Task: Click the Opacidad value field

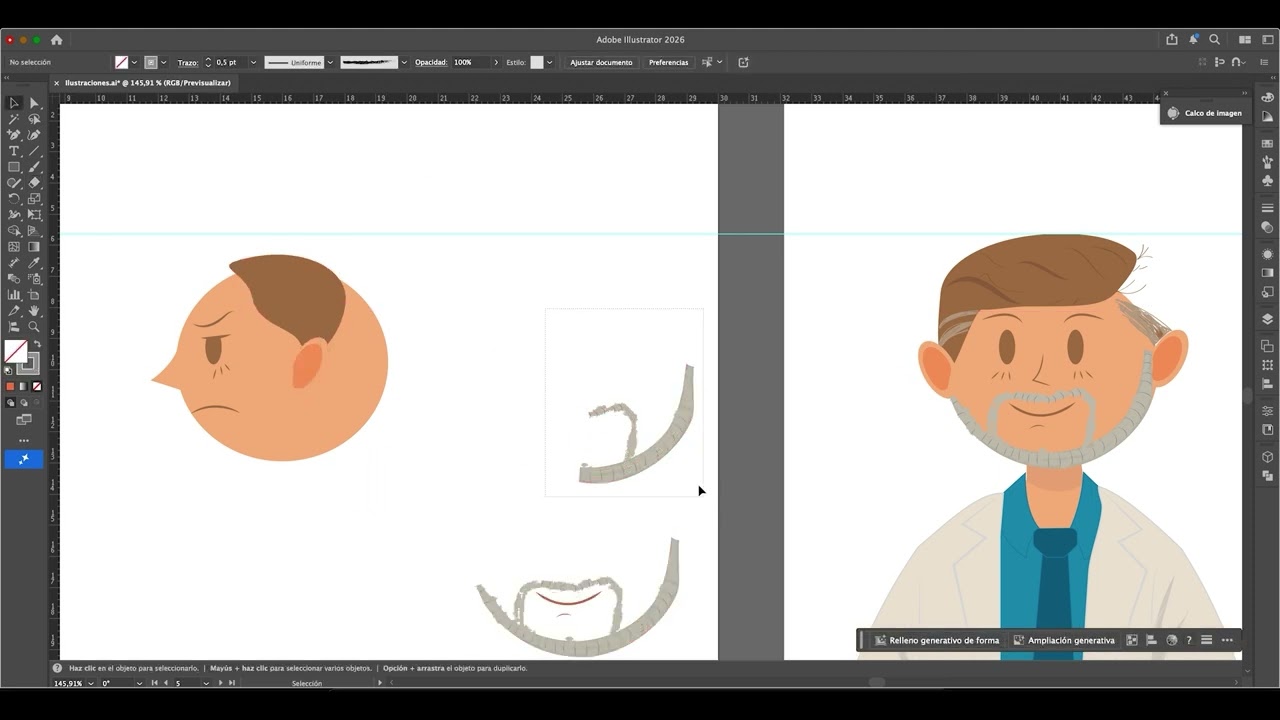Action: point(470,62)
